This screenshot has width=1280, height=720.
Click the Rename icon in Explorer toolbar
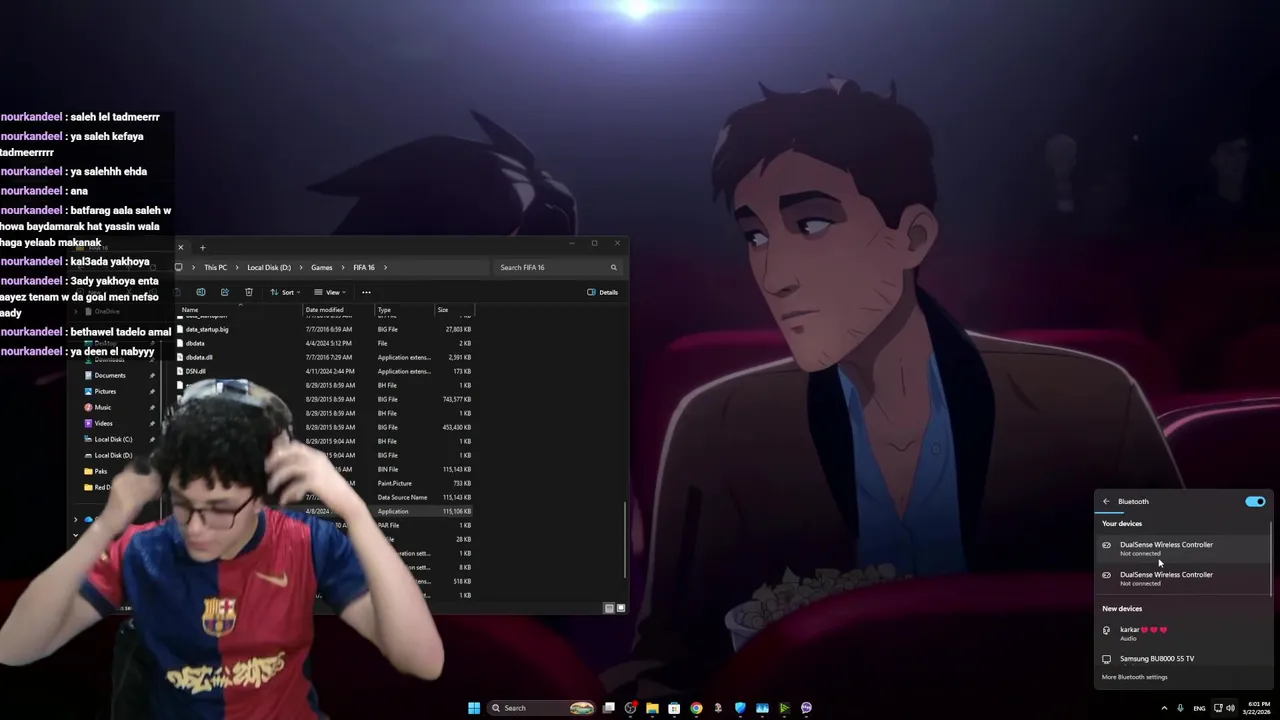(x=200, y=292)
